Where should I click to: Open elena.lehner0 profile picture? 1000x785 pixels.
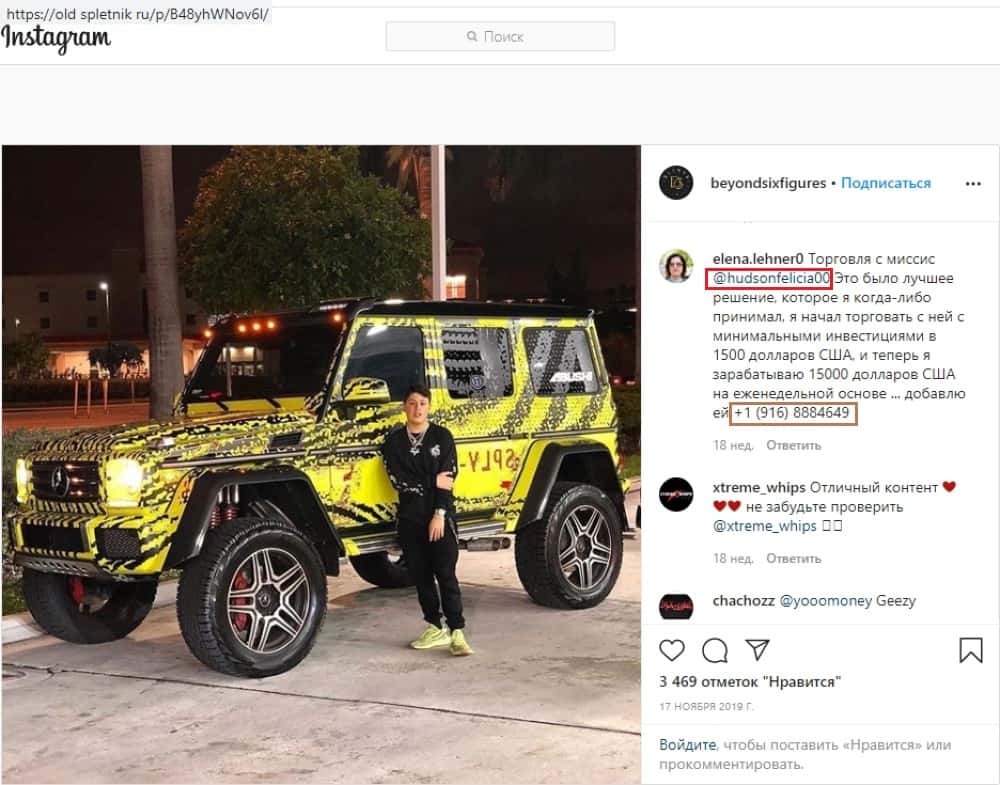tap(676, 265)
